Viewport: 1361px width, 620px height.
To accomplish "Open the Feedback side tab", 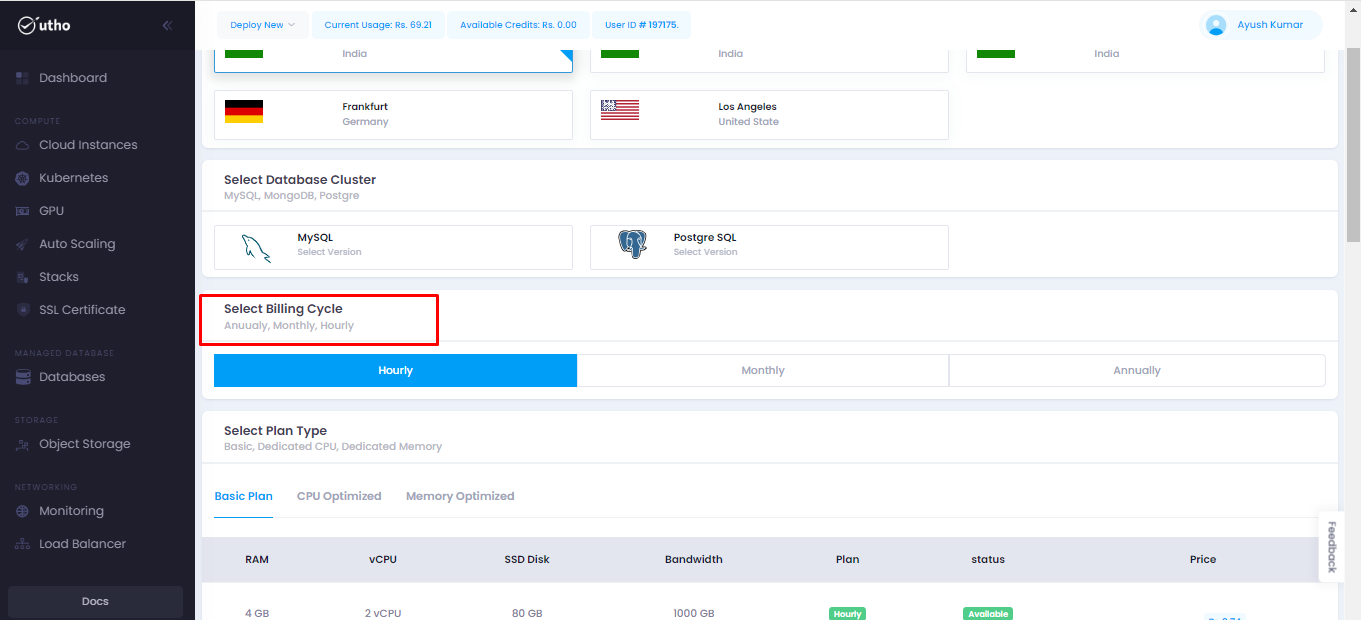I will (1331, 546).
